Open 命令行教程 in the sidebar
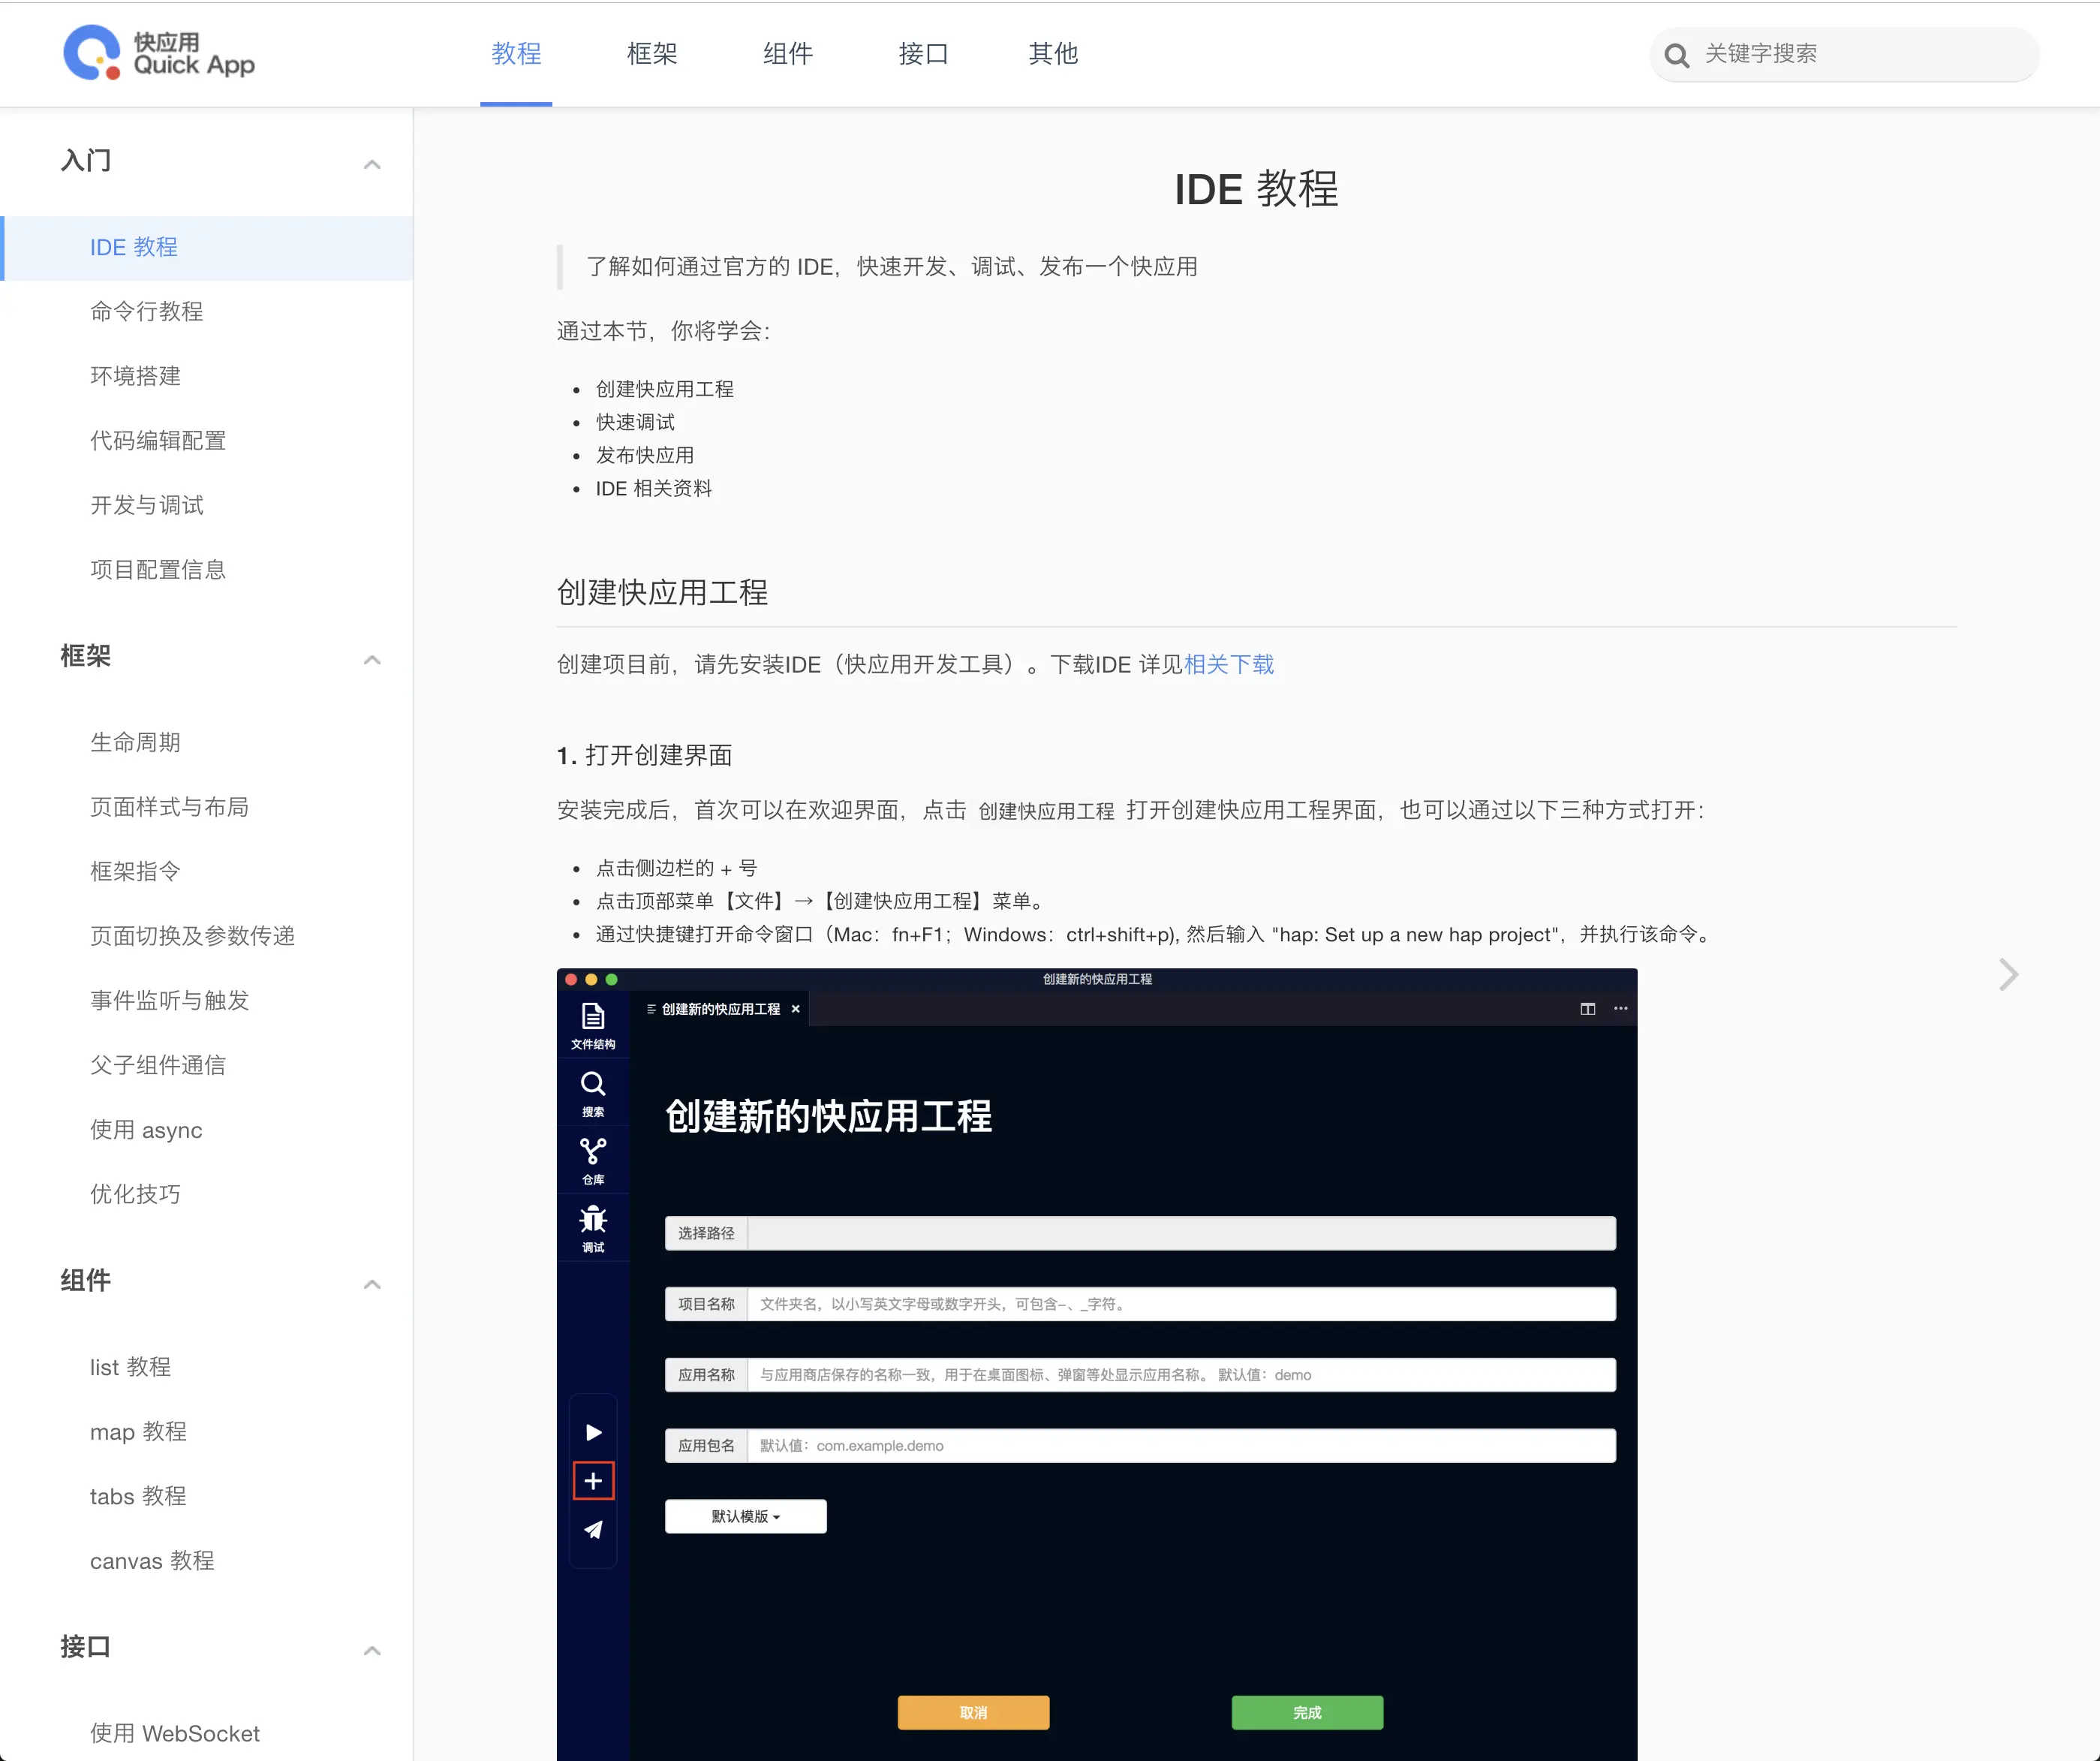Viewport: 2100px width, 1761px height. pyautogui.click(x=147, y=312)
